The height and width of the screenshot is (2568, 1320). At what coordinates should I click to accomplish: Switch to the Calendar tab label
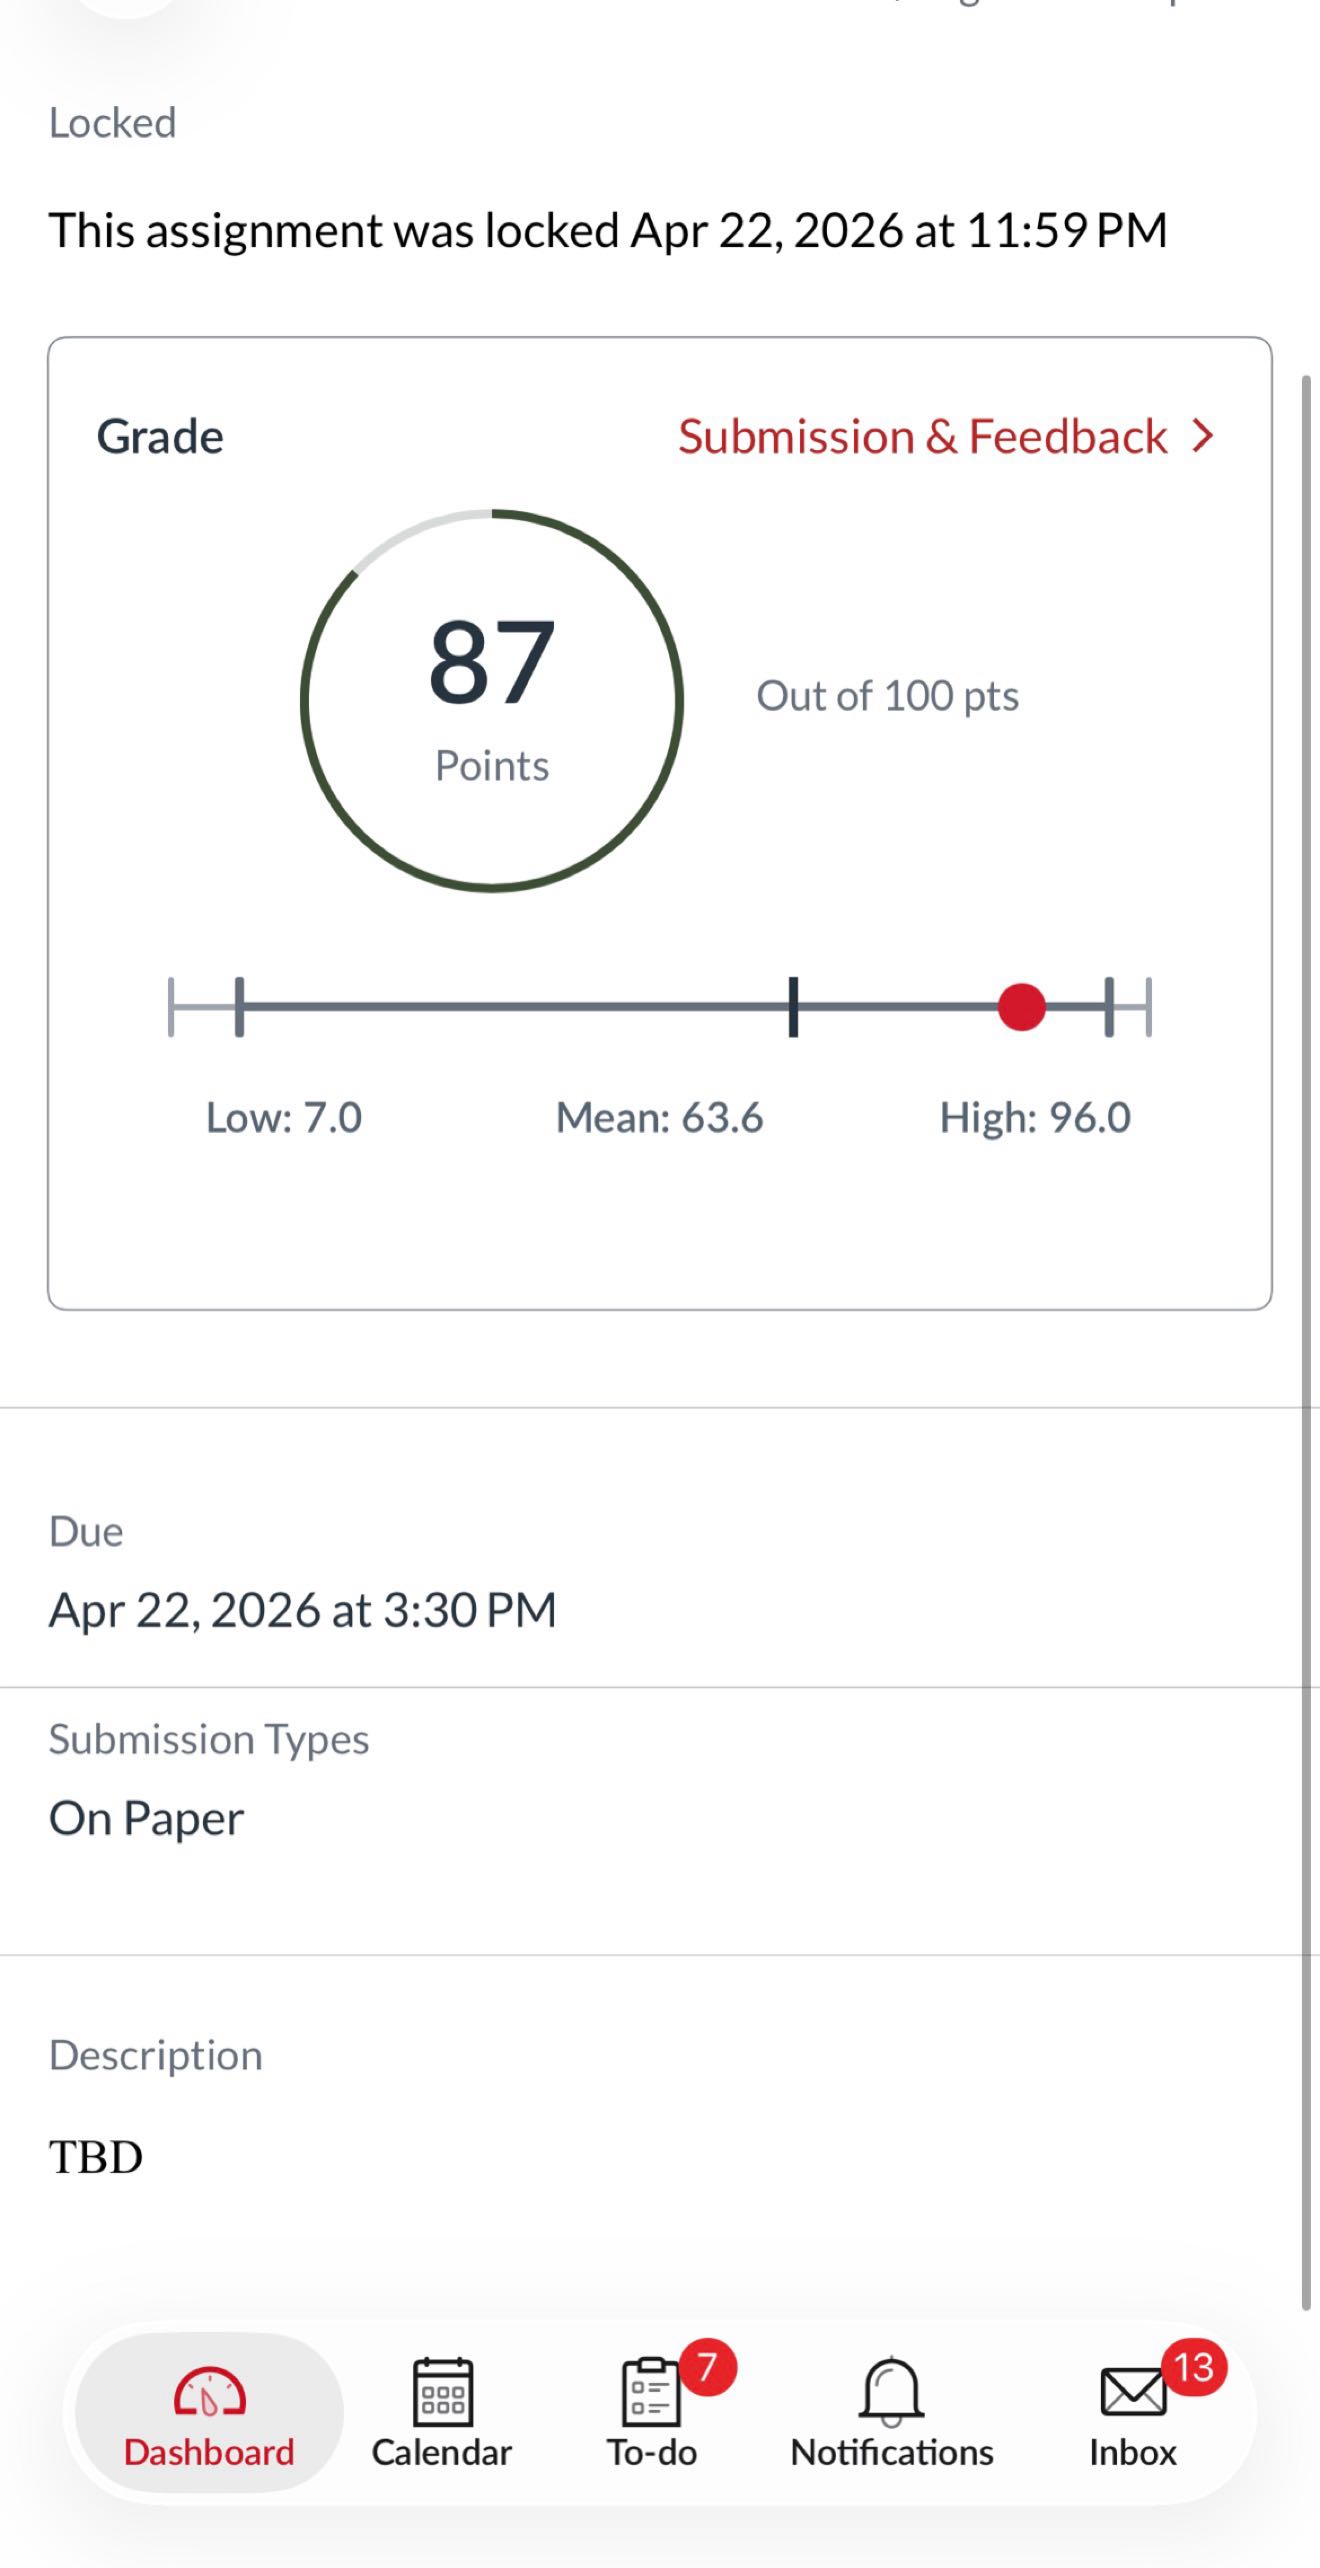click(442, 2453)
